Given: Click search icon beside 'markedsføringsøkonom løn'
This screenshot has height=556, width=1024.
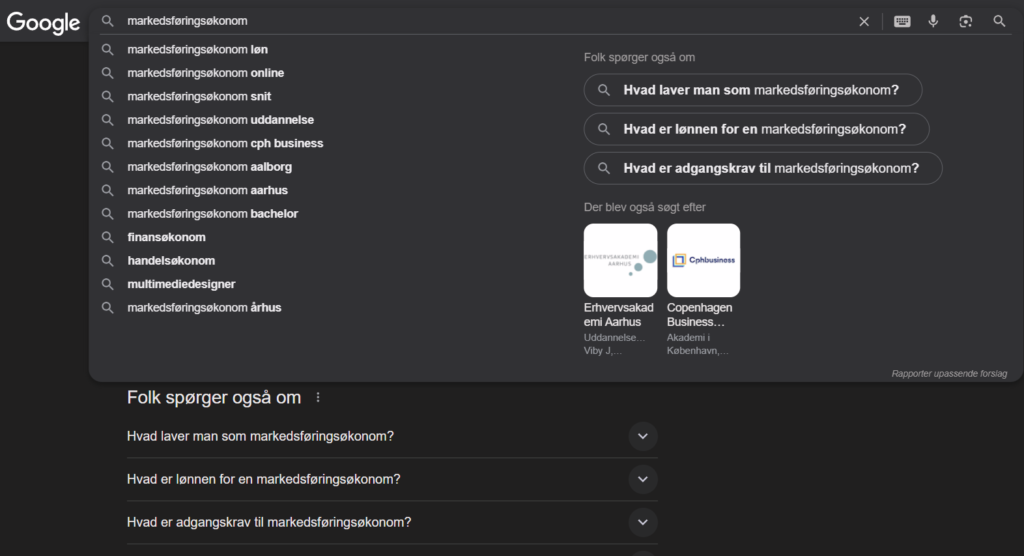Looking at the screenshot, I should point(108,50).
